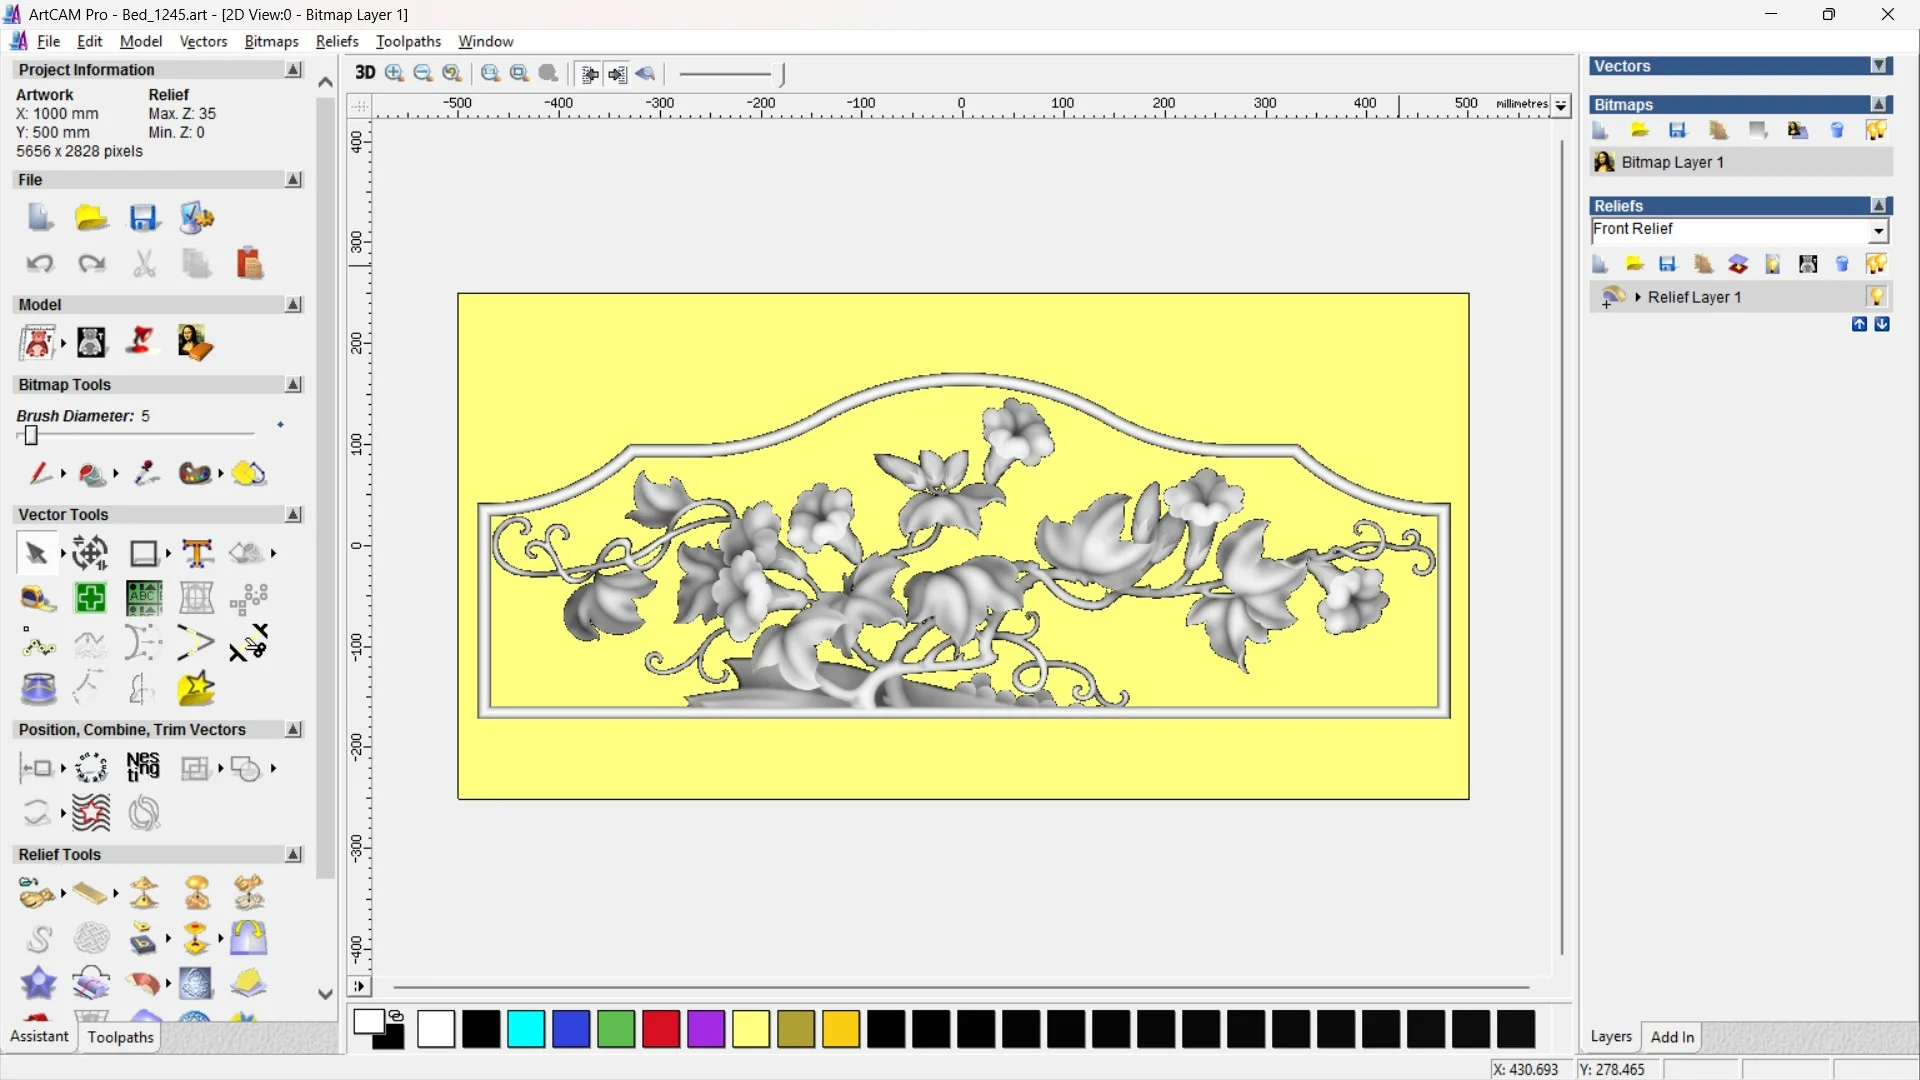Toggle all relief layers visibility bulb

coord(1876,264)
